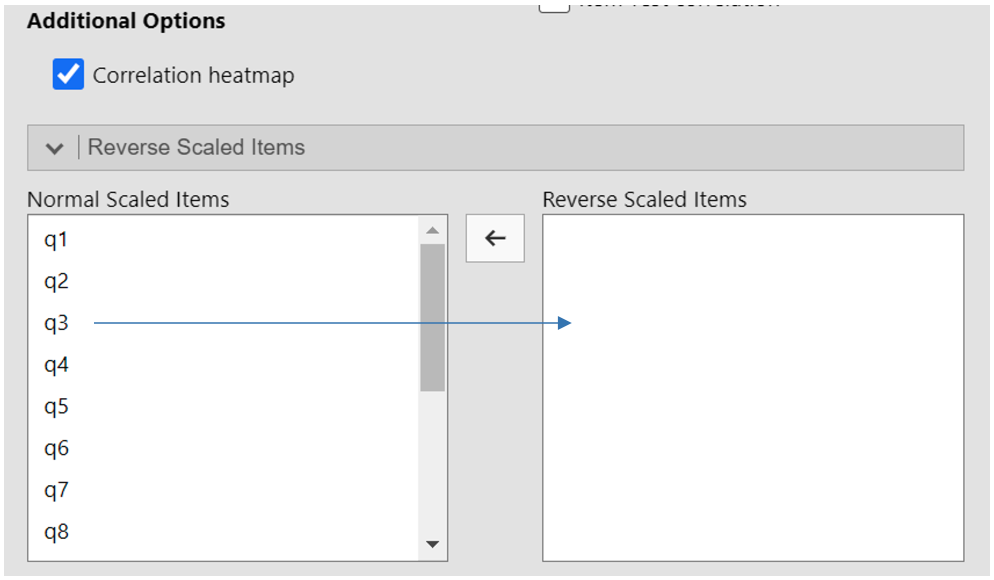Select q1 in Normal Scaled Items

[x=56, y=240]
